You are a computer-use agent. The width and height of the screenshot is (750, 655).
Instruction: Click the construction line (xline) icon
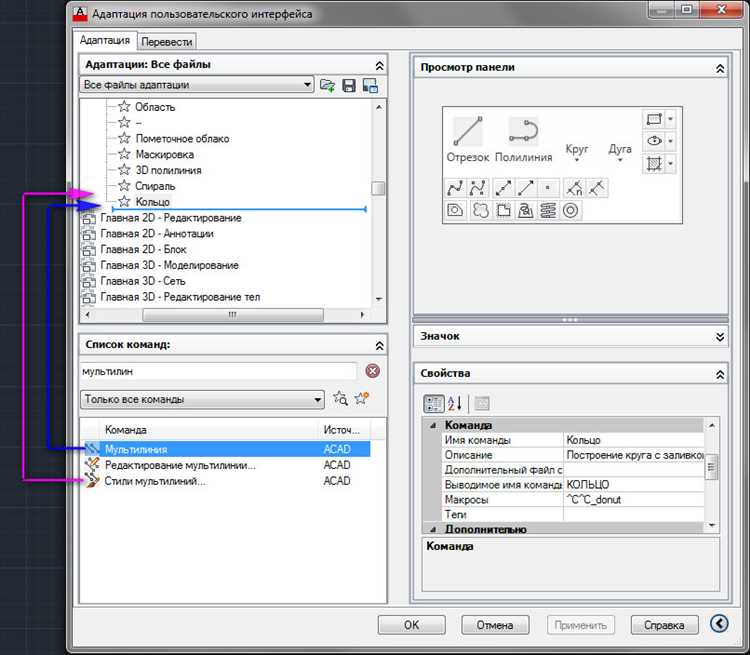[503, 188]
